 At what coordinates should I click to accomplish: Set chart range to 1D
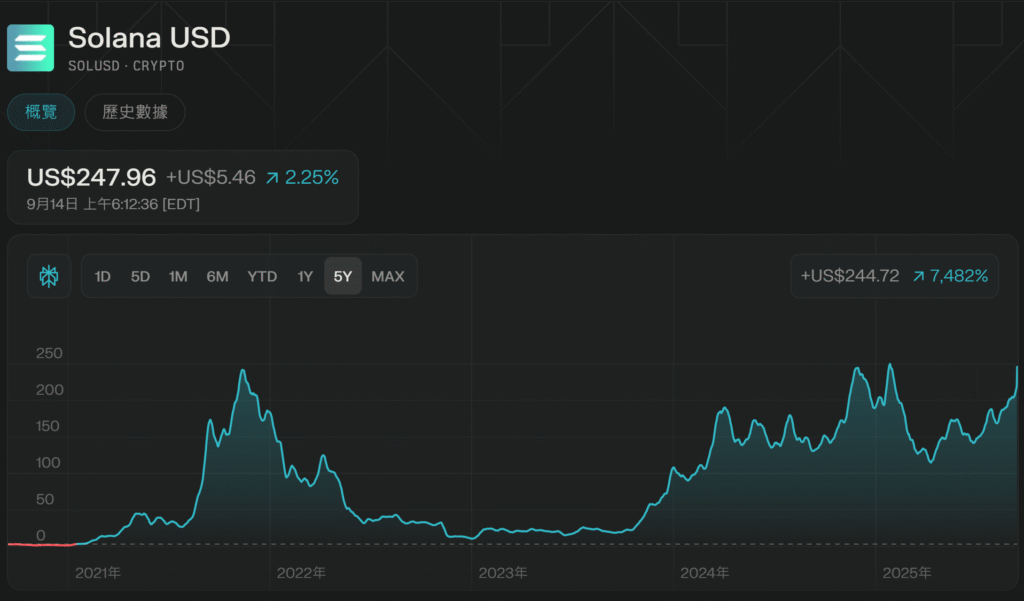[103, 276]
